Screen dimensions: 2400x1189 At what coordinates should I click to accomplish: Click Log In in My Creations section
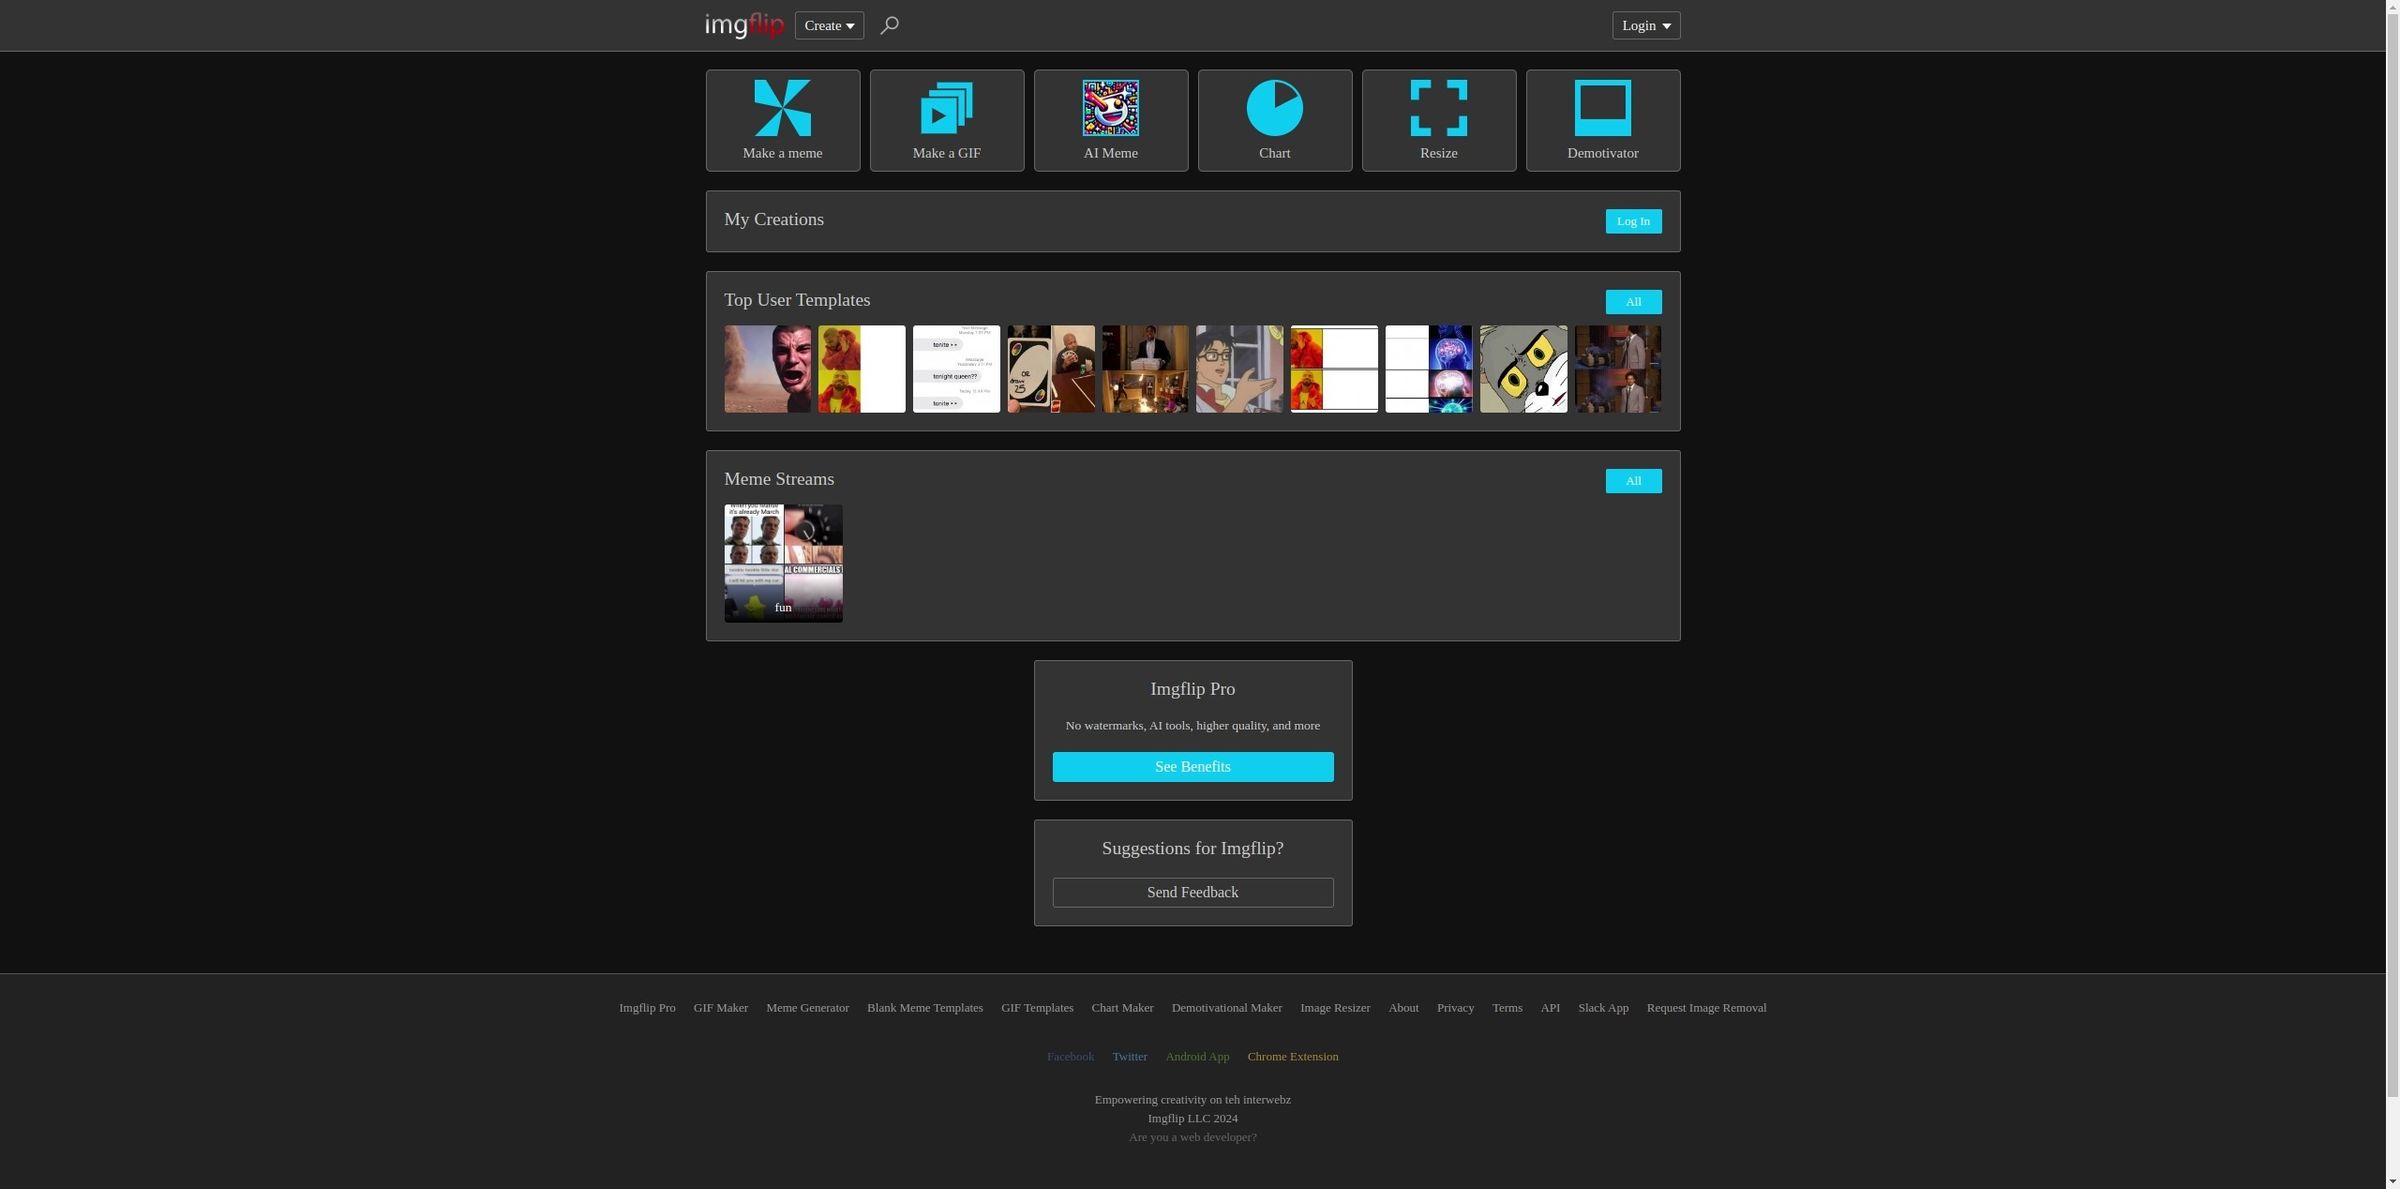pos(1632,221)
